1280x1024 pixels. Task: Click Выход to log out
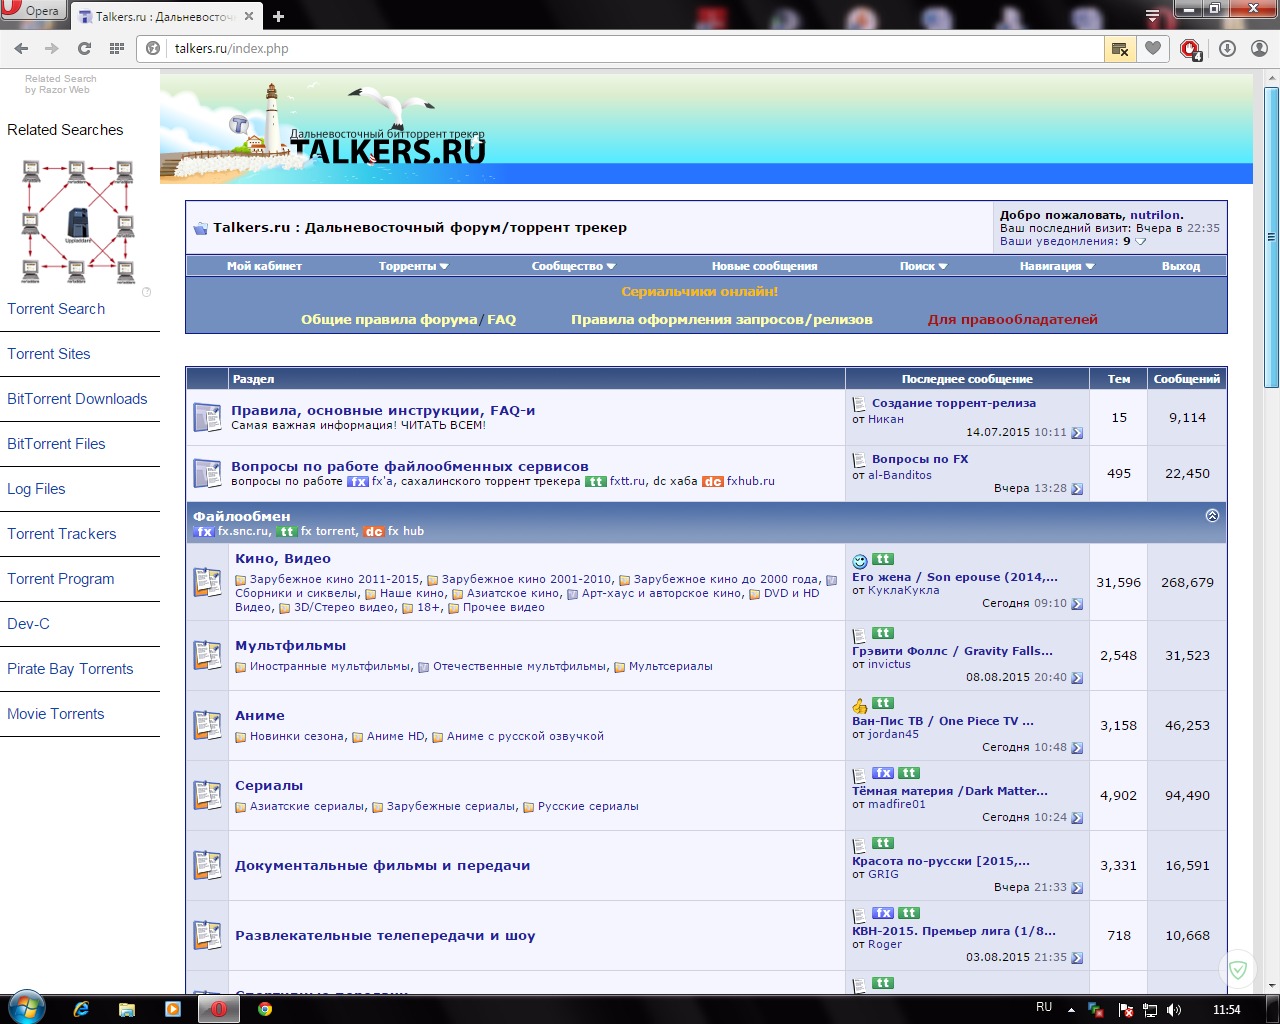(1180, 266)
